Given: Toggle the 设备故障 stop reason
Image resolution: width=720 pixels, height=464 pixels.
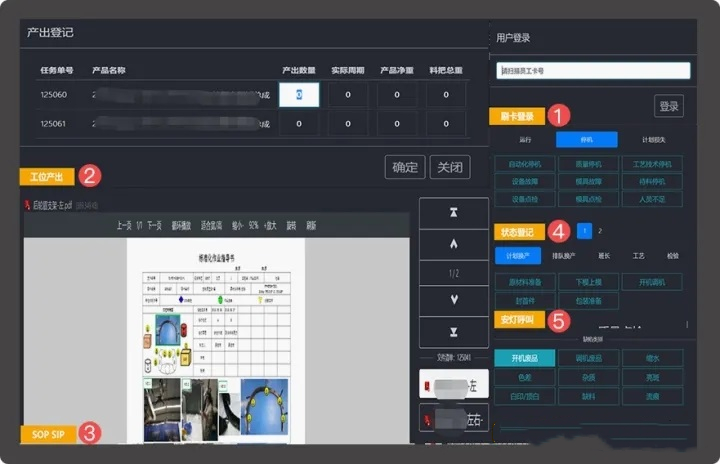Looking at the screenshot, I should [524, 182].
